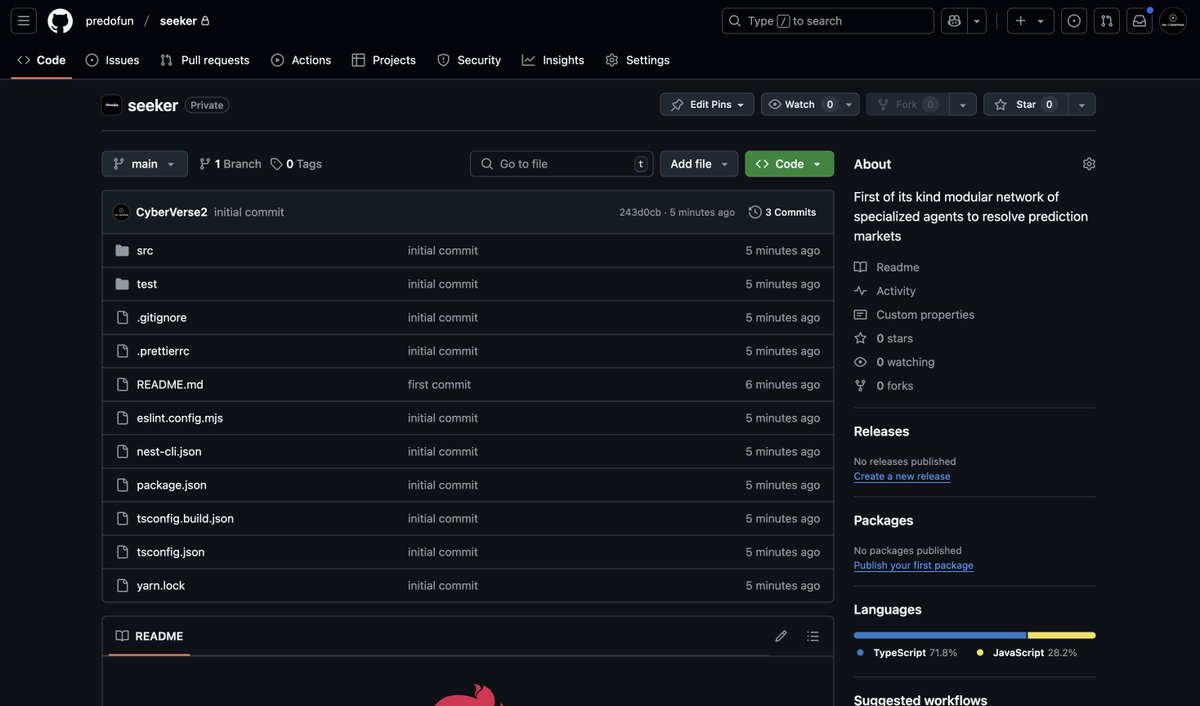Open the Readme link in About

(887, 267)
